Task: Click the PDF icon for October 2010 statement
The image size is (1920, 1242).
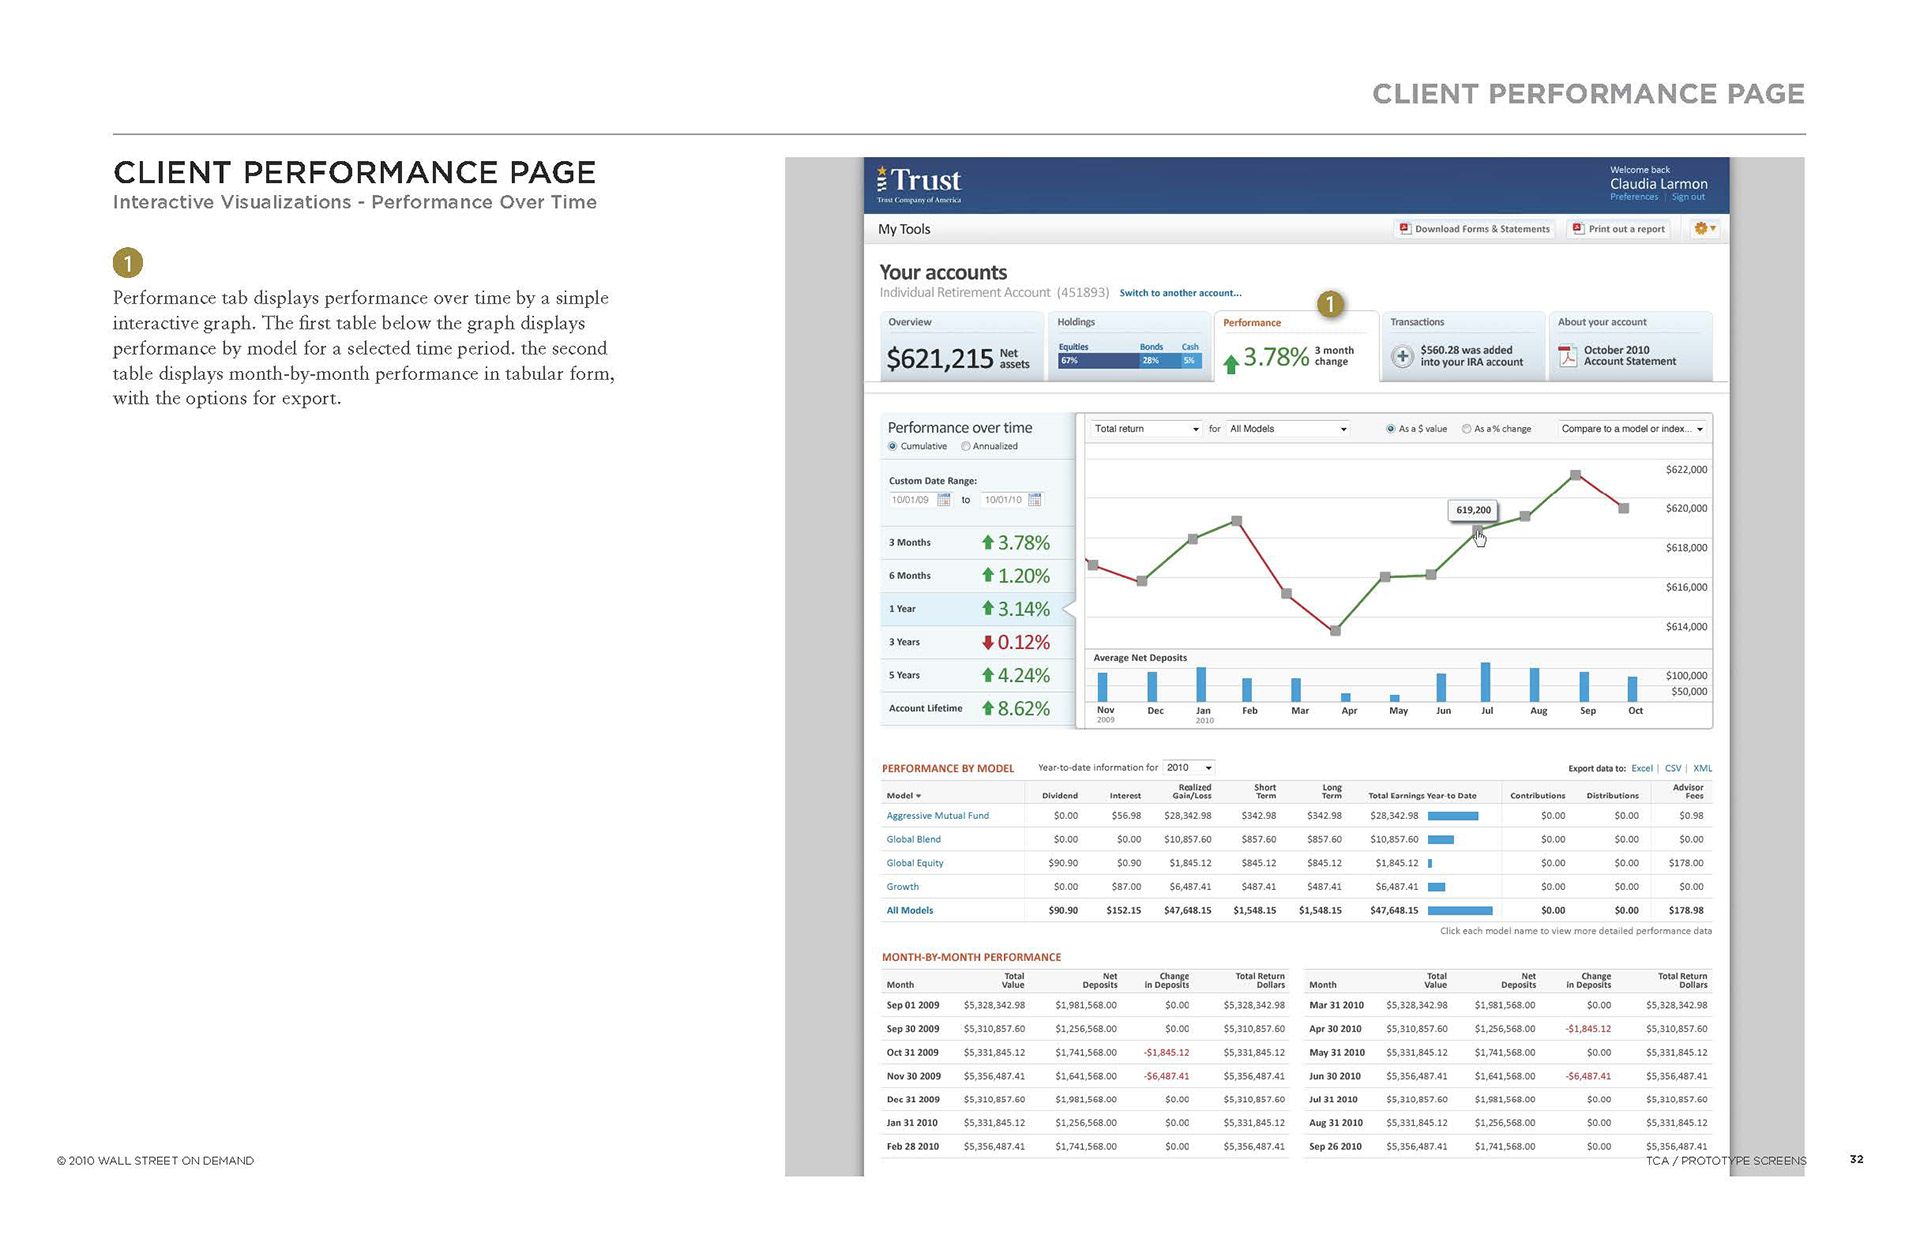Action: (1568, 356)
